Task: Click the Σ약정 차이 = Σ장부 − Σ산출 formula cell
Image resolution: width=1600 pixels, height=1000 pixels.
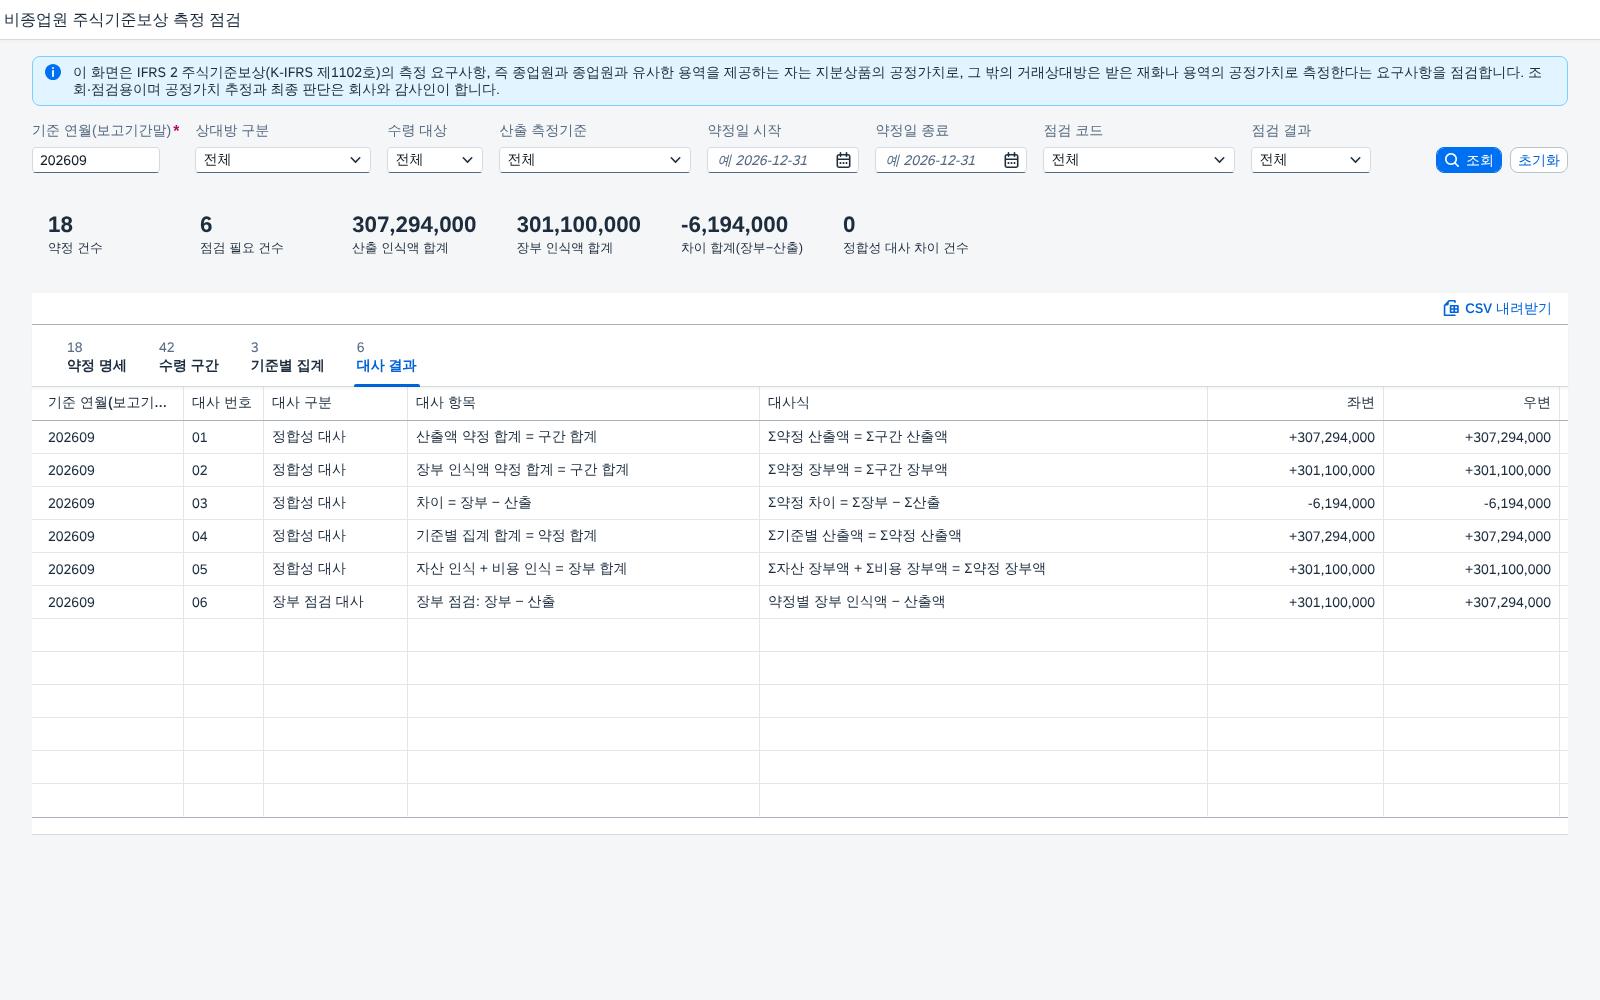Action: [983, 503]
